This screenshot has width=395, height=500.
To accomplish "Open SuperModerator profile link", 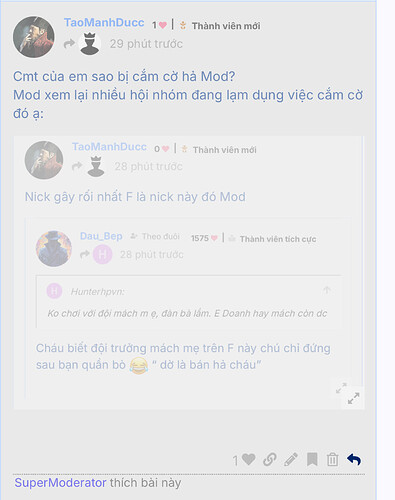I will click(60, 483).
